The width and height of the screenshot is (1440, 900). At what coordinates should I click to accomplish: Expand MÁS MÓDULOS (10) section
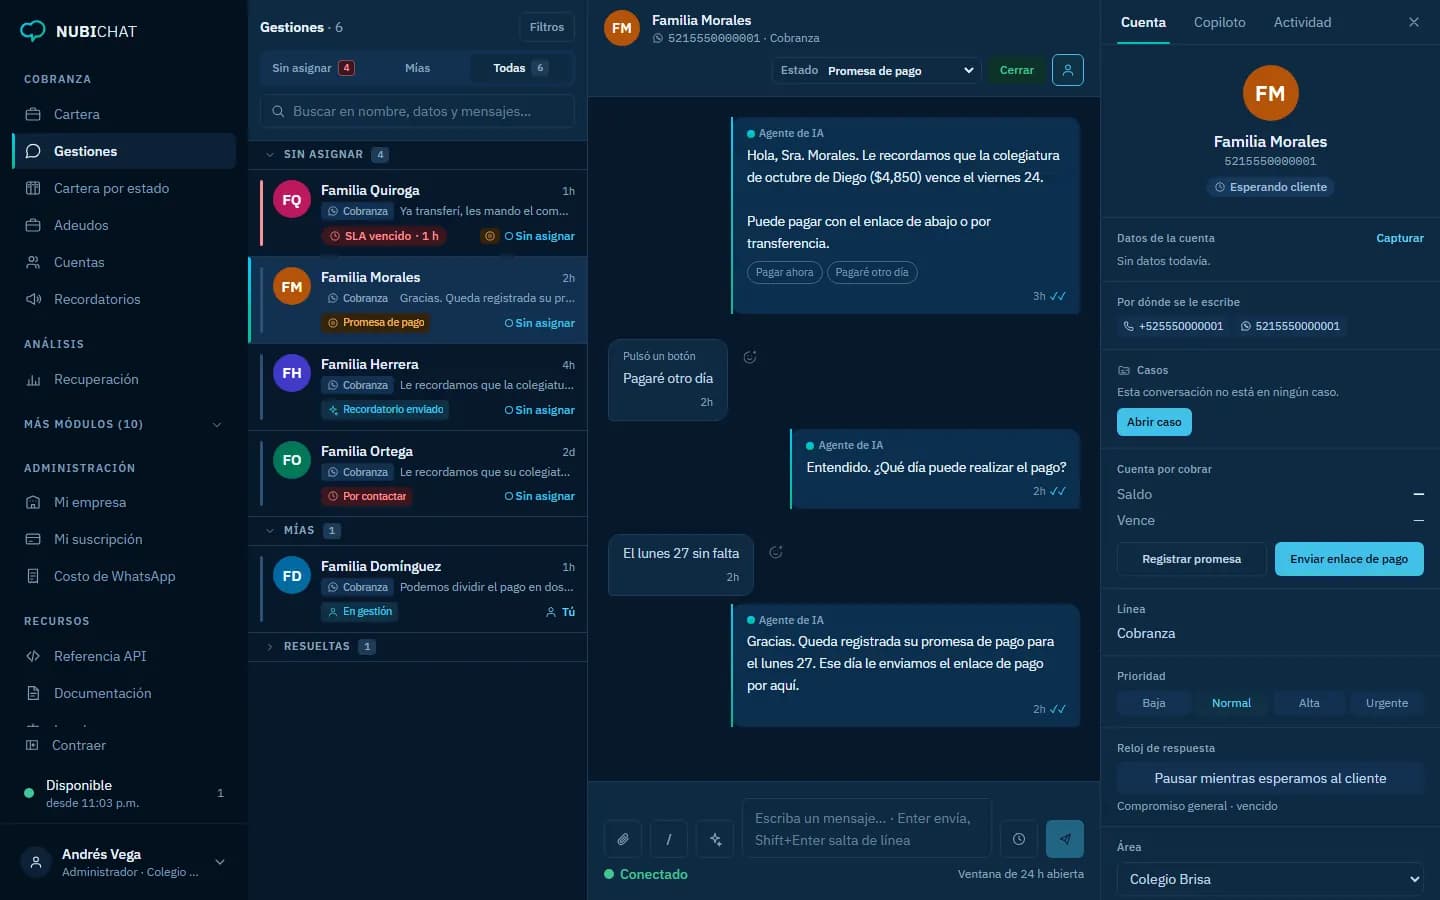[x=124, y=424]
